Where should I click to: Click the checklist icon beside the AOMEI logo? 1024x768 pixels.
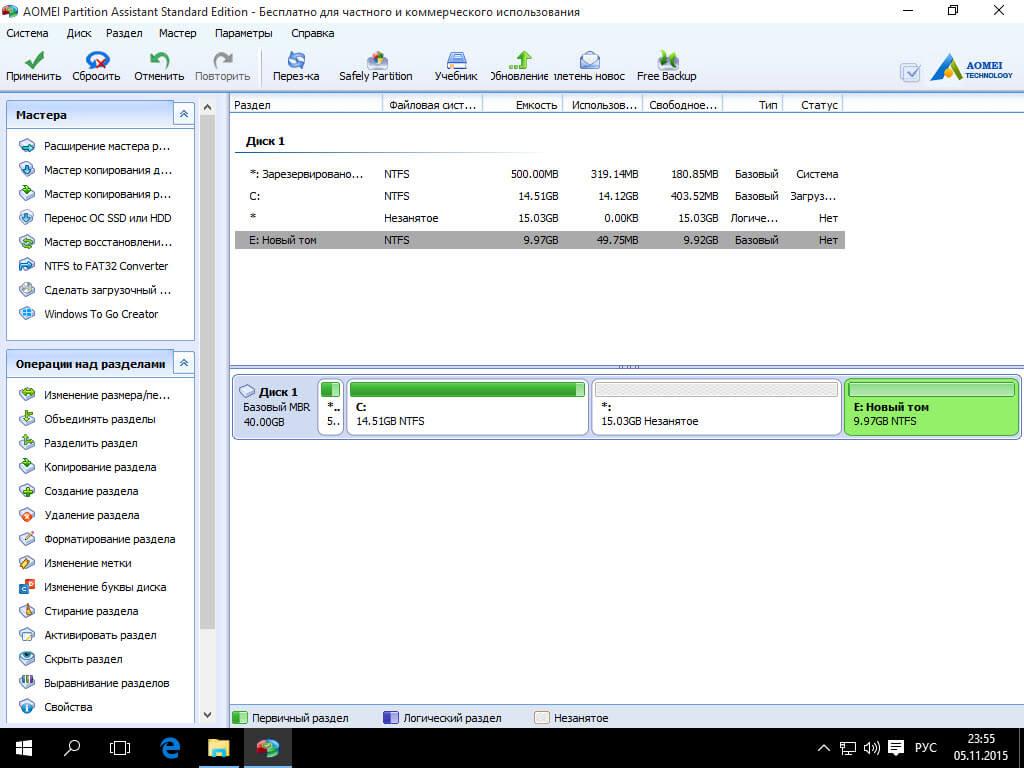pyautogui.click(x=910, y=71)
